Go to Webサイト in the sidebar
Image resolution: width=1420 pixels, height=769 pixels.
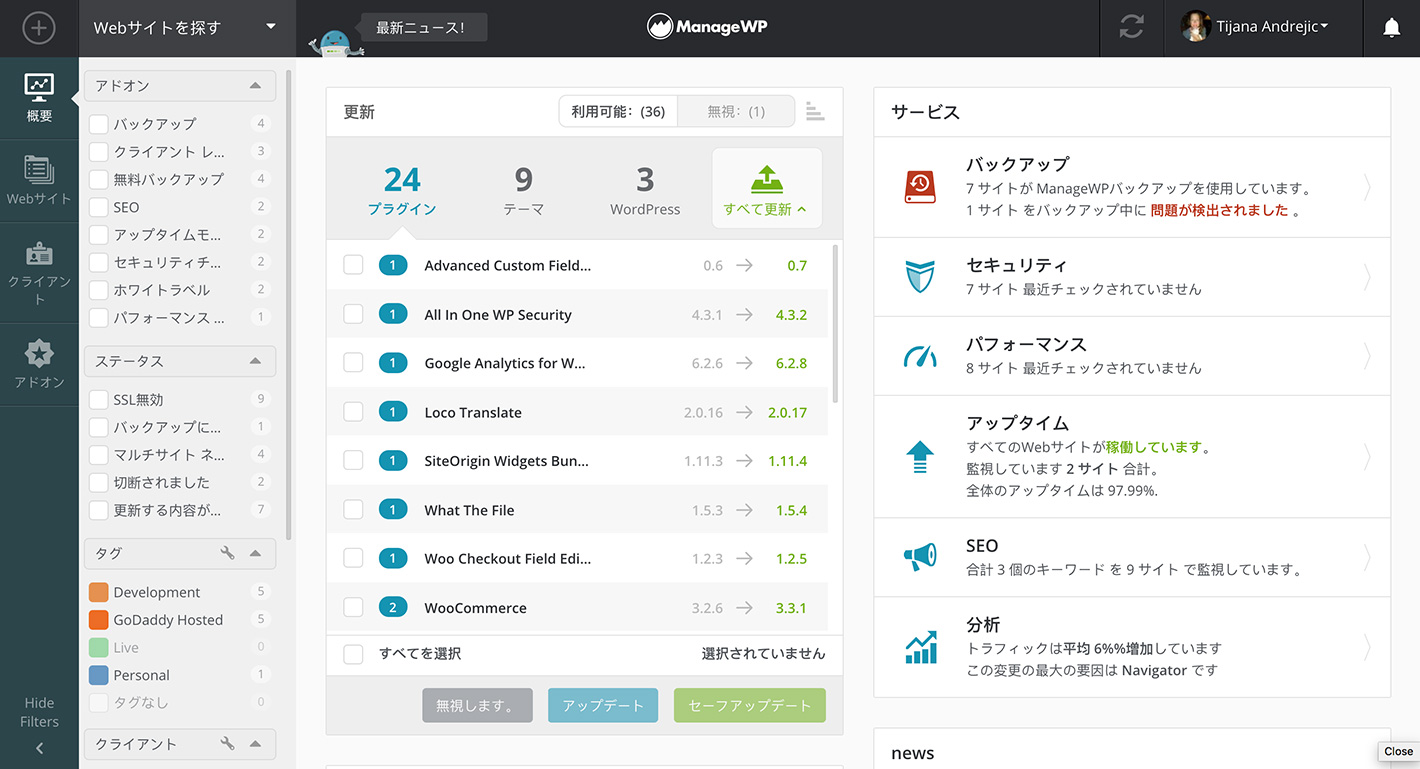click(x=39, y=180)
